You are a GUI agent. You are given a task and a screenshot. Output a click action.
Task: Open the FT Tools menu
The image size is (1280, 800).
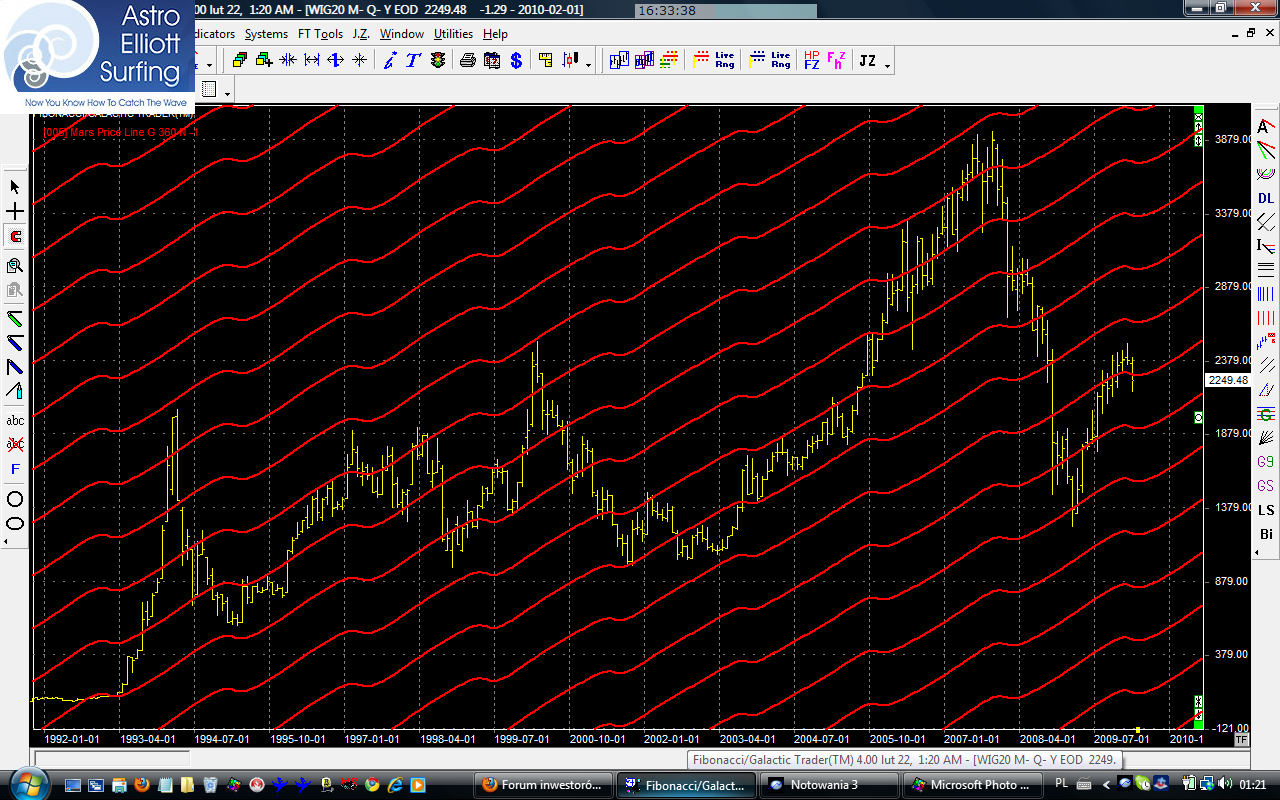320,34
